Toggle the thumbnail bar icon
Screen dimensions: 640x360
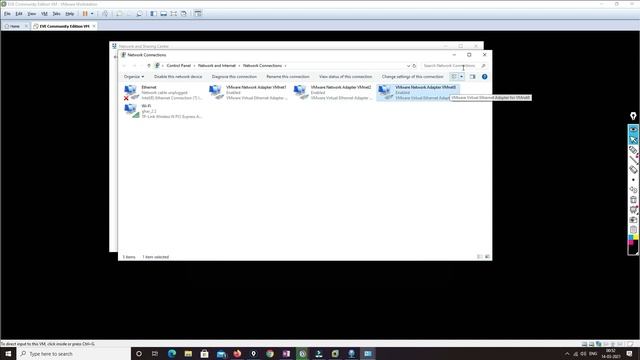pyautogui.click(x=163, y=14)
